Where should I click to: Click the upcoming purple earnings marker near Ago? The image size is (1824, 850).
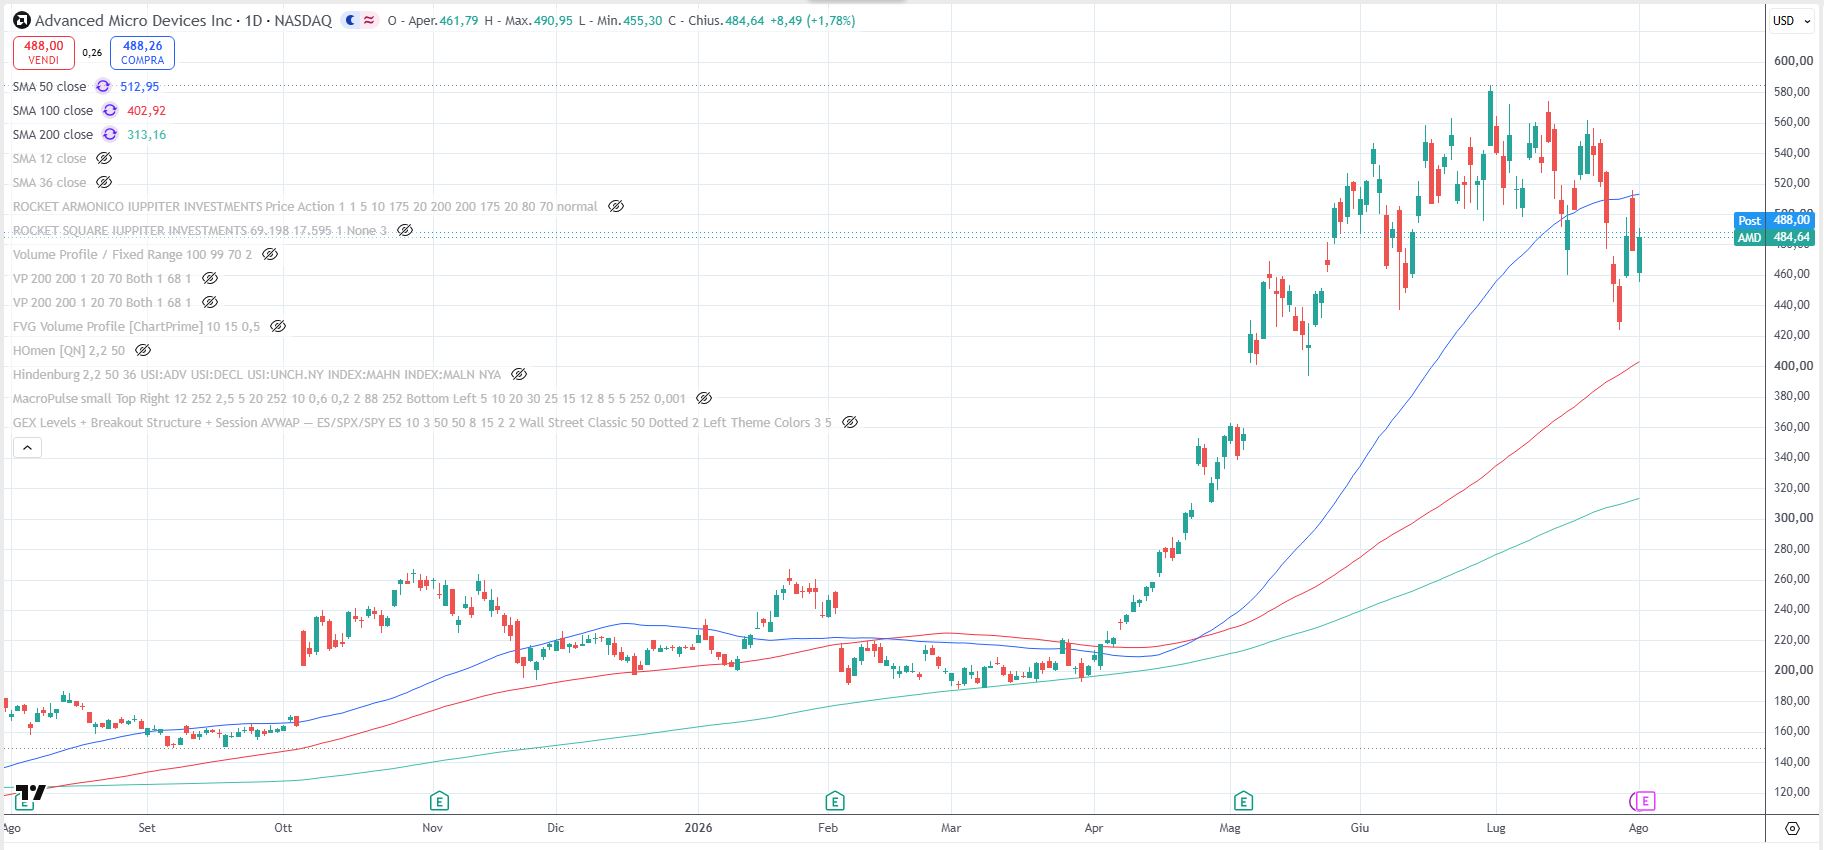coord(1644,801)
